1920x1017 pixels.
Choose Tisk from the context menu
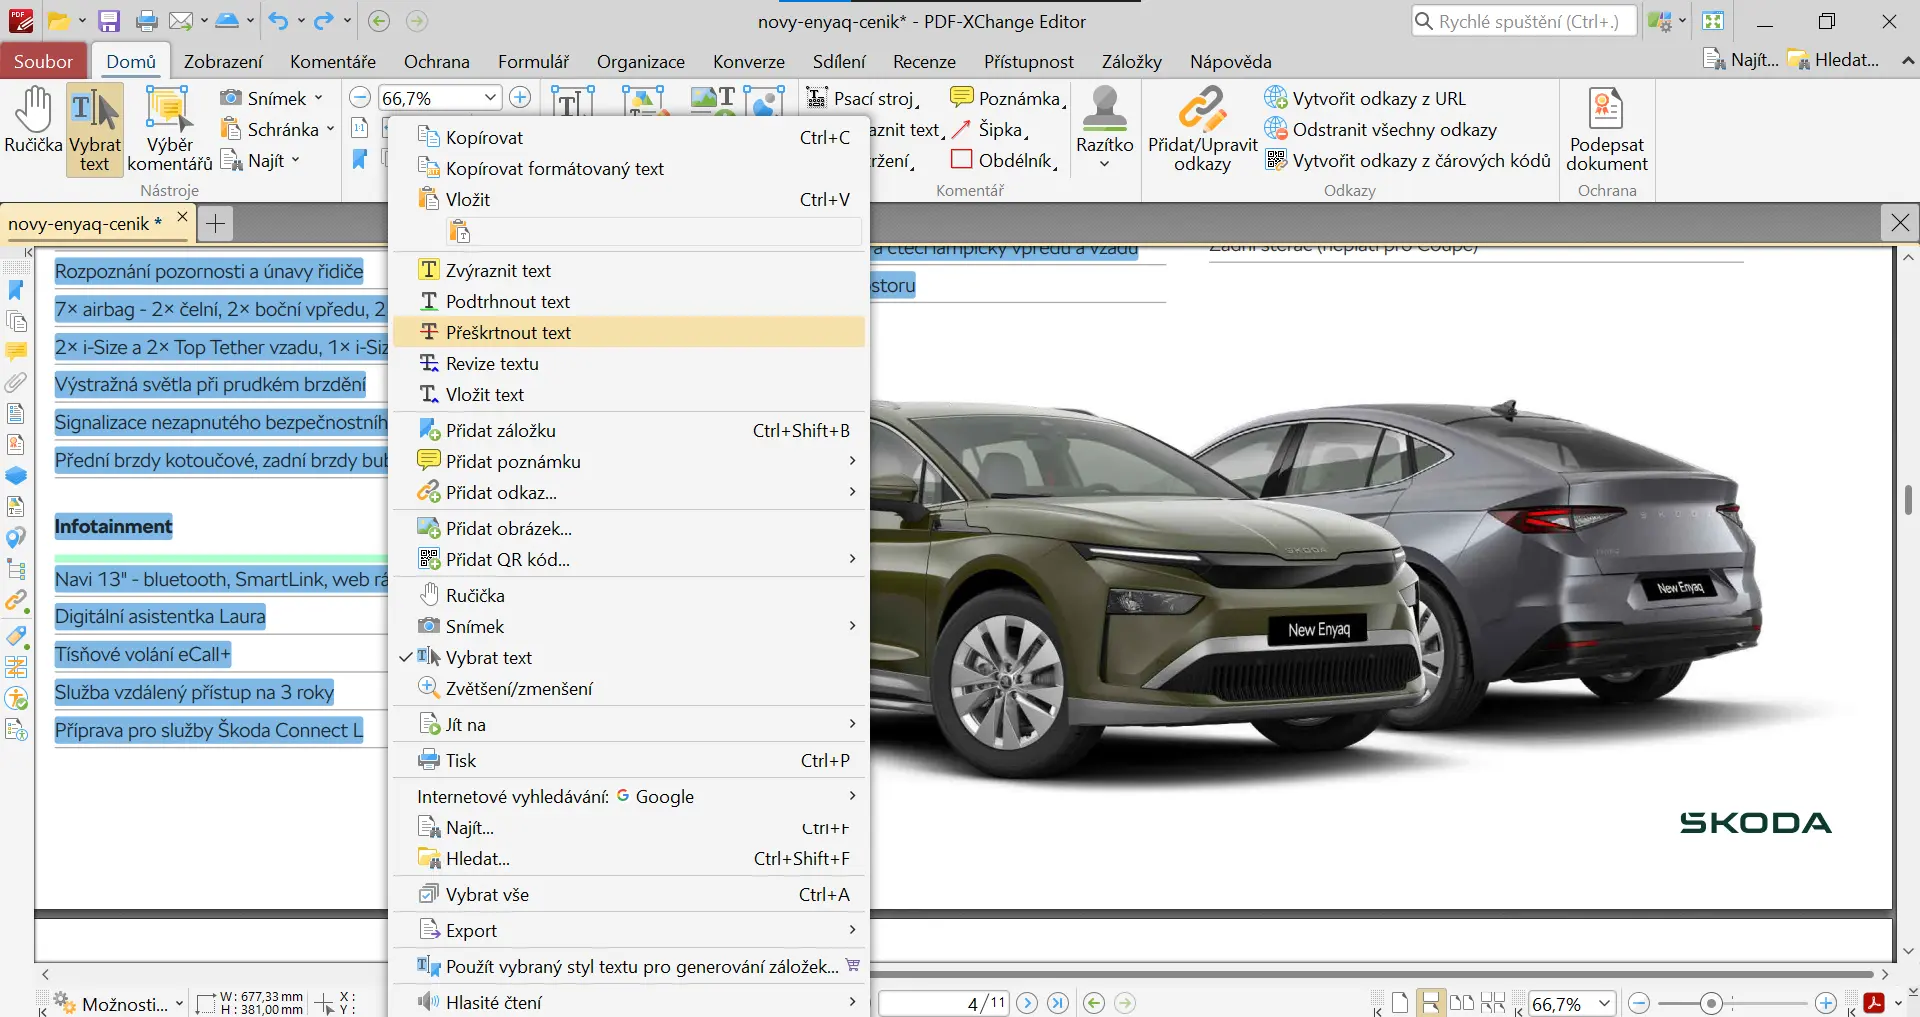tap(629, 760)
